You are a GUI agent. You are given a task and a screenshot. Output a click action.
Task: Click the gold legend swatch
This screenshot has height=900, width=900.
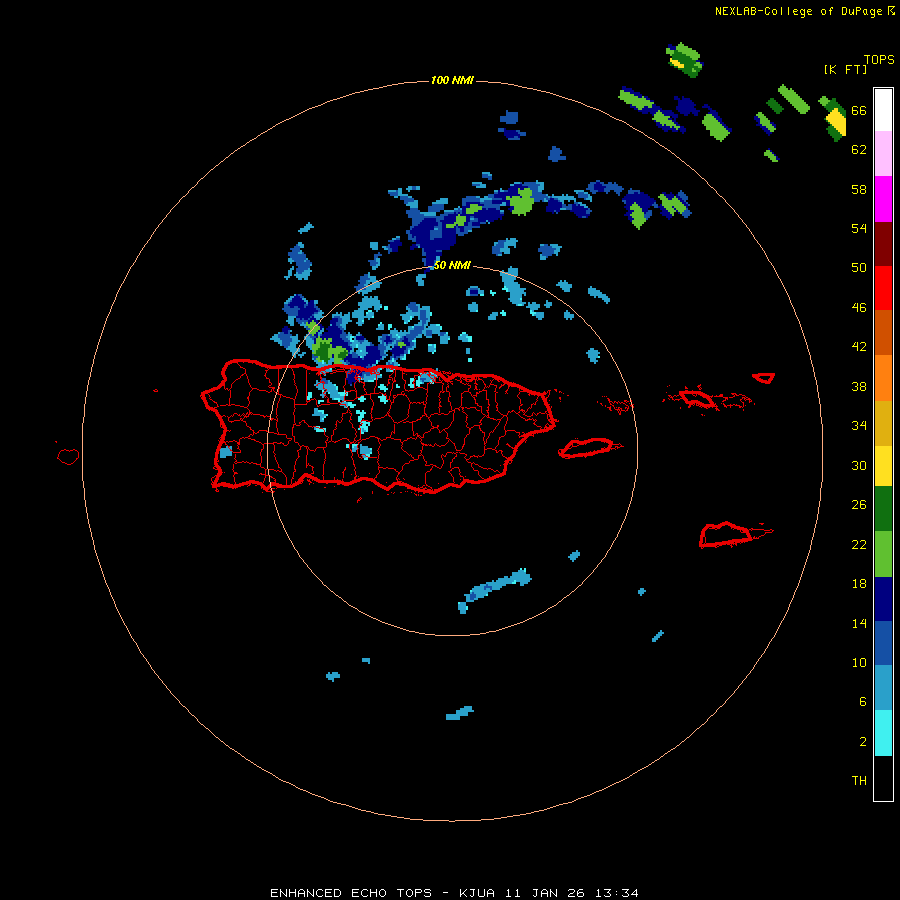click(x=883, y=423)
